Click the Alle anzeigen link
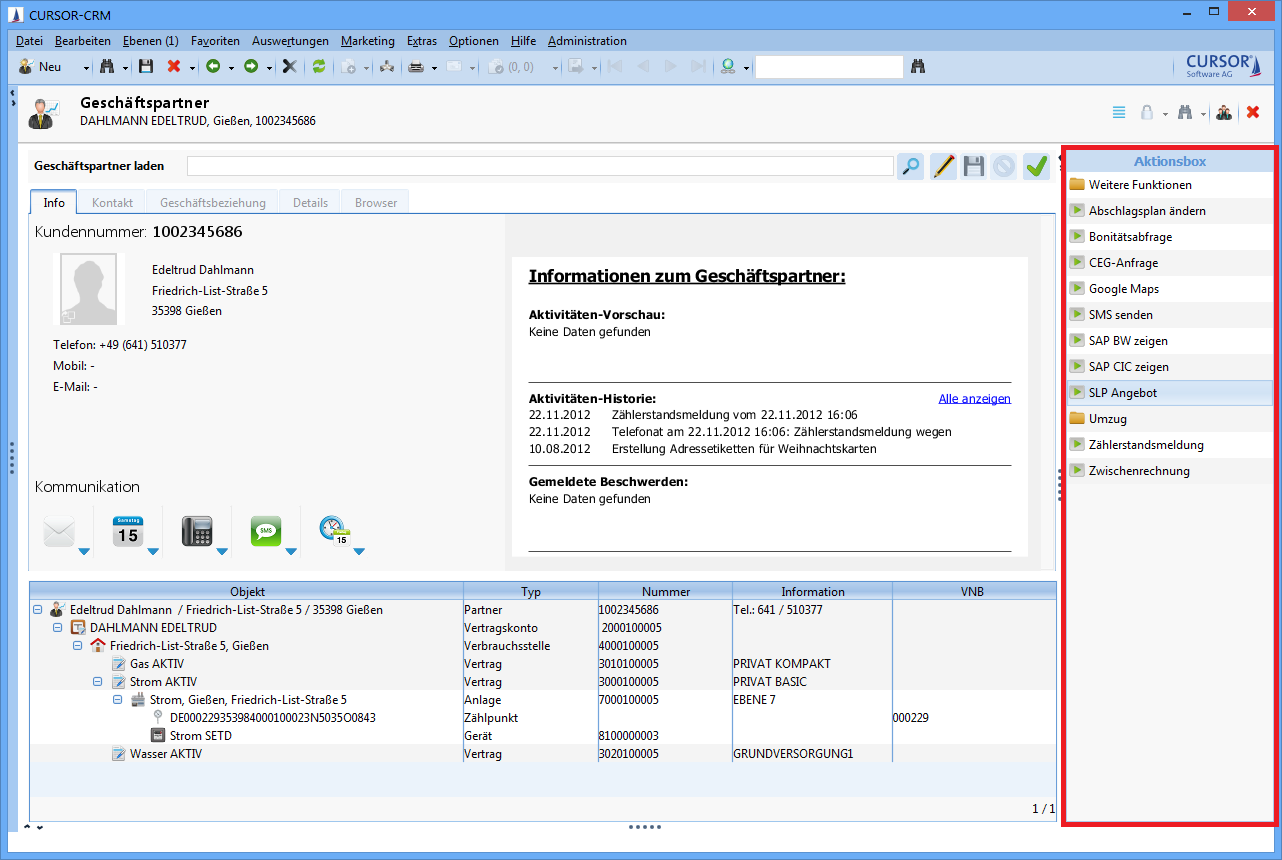This screenshot has width=1282, height=860. 974,399
